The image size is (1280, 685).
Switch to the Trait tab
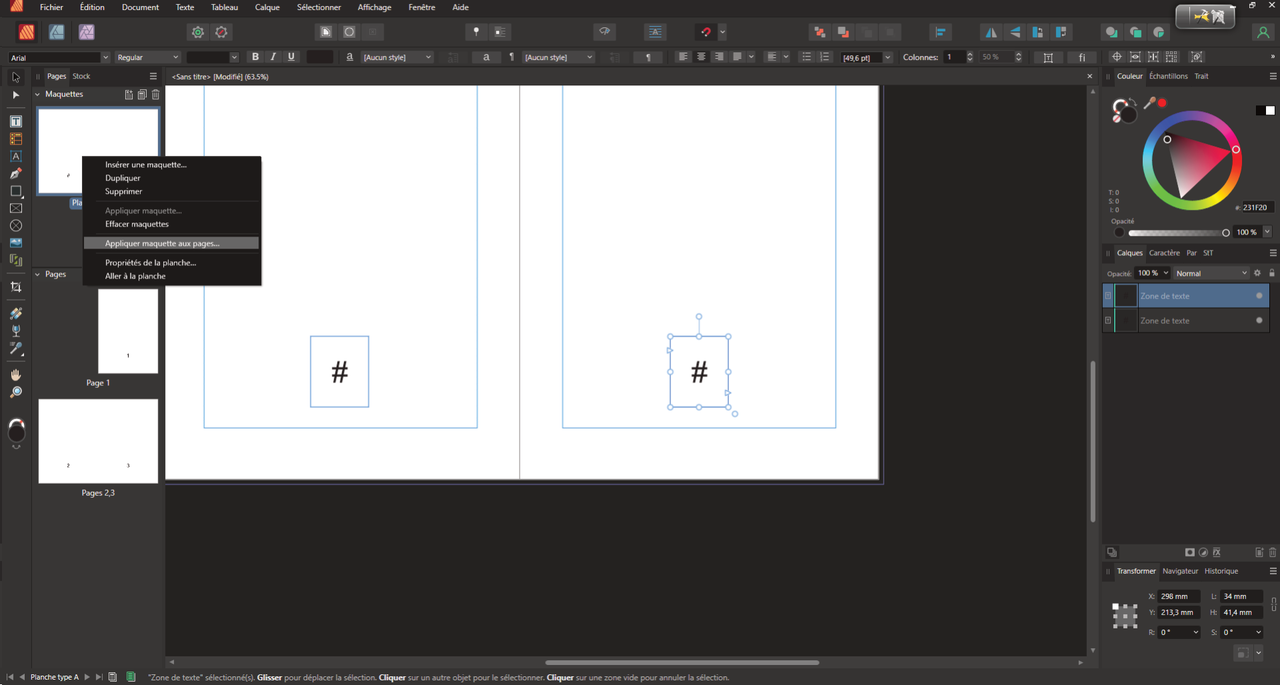click(x=1201, y=76)
